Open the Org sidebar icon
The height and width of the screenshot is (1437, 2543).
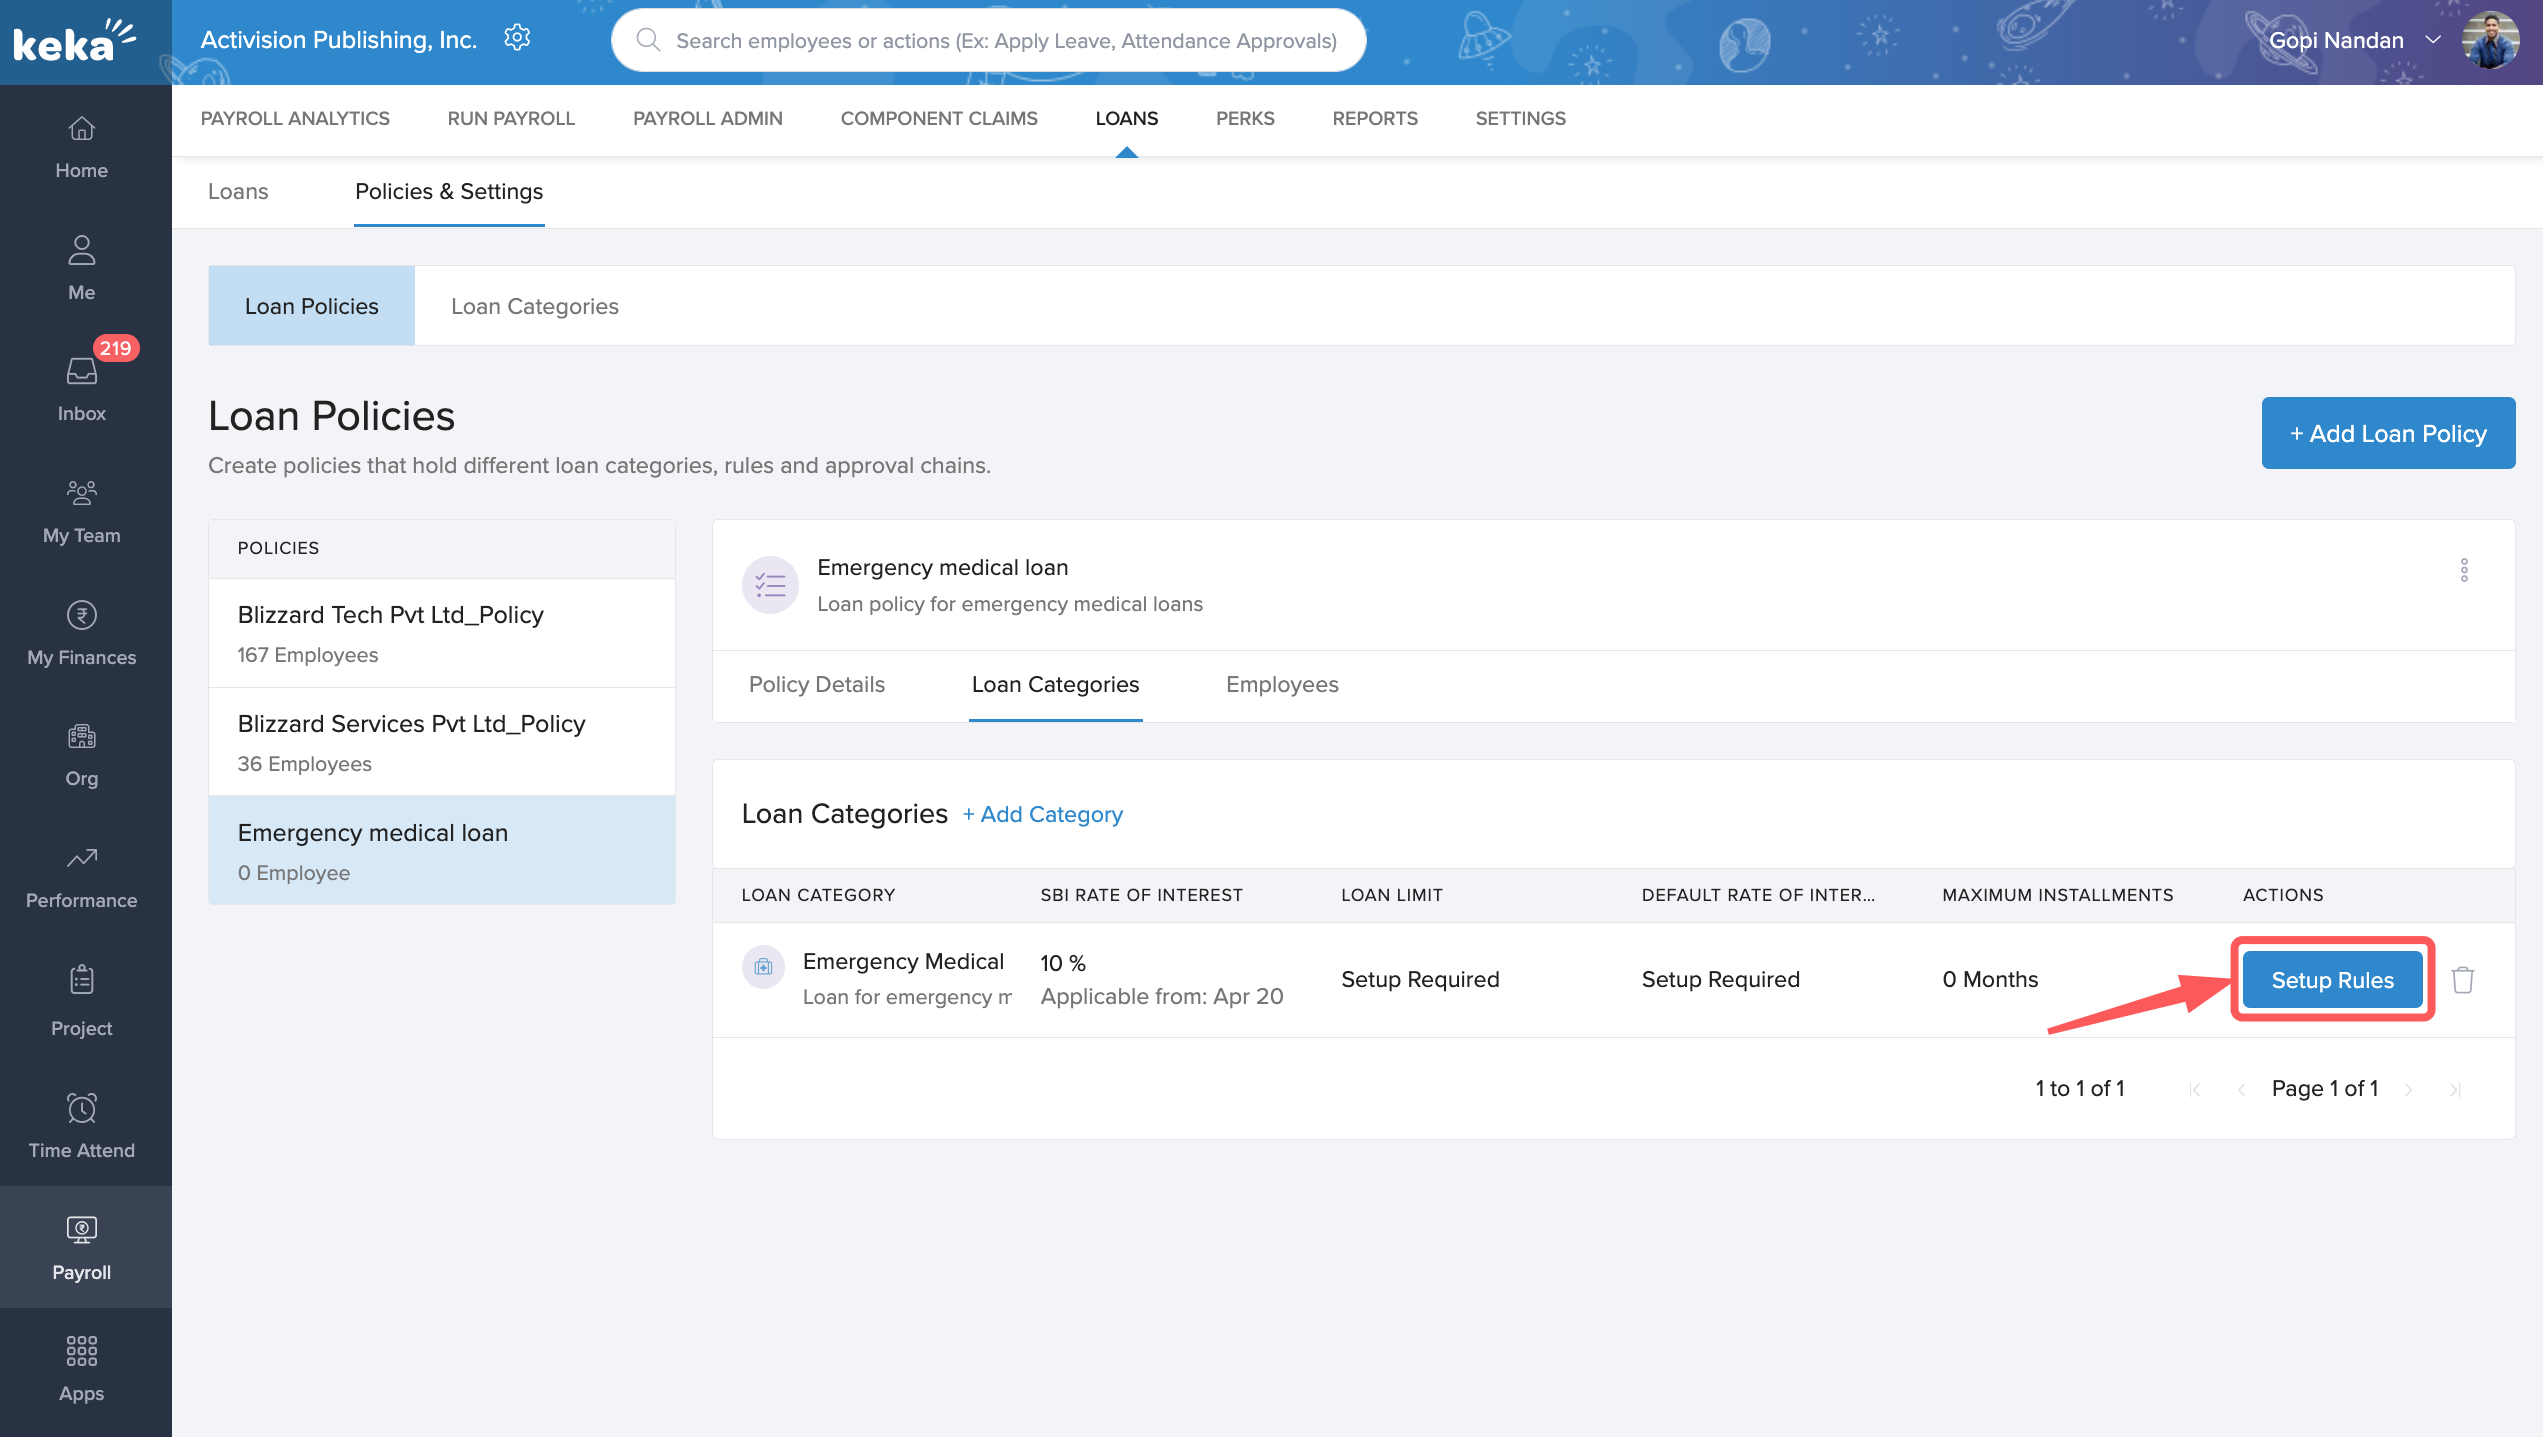(x=81, y=754)
